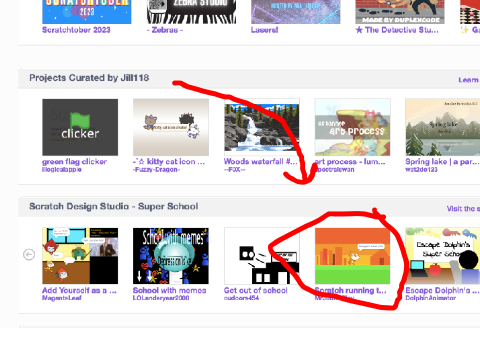Open the Scratch running project thumbnail
The height and width of the screenshot is (360, 480).
pos(353,256)
